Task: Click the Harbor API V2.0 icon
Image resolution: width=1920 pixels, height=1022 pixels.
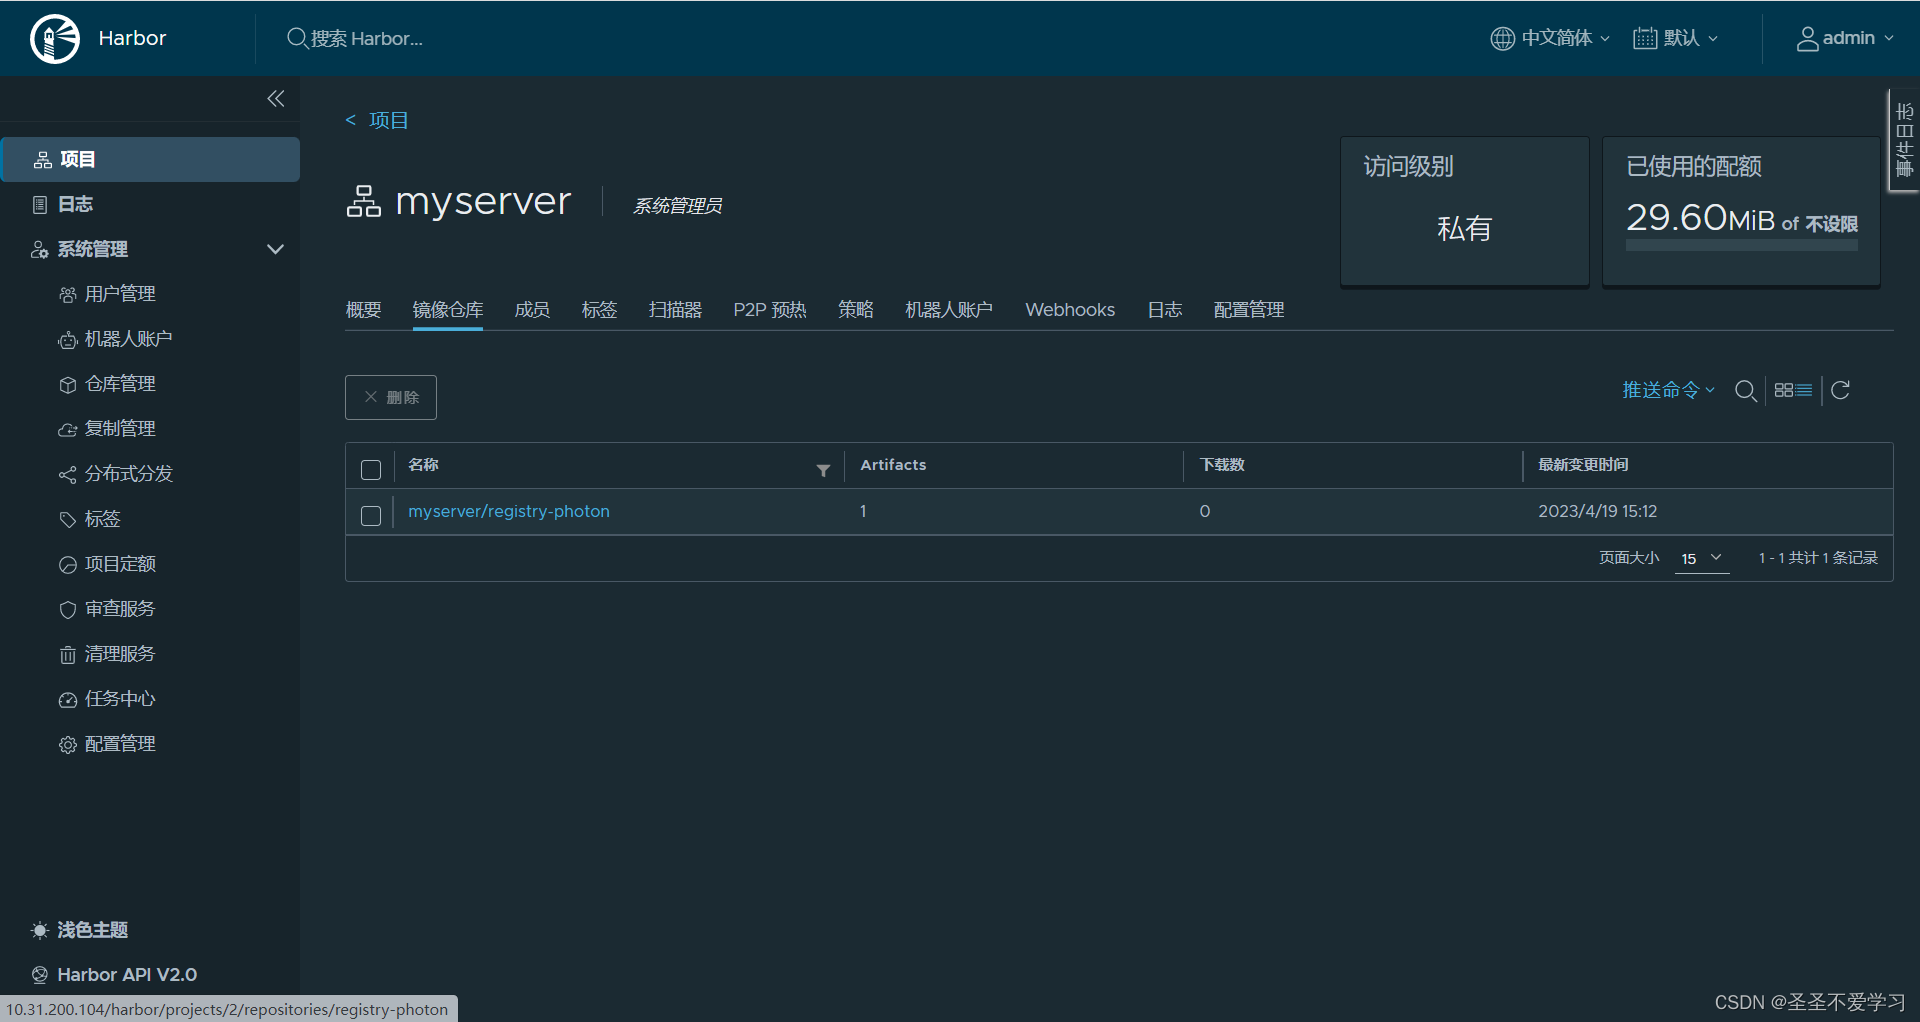Action: 40,975
